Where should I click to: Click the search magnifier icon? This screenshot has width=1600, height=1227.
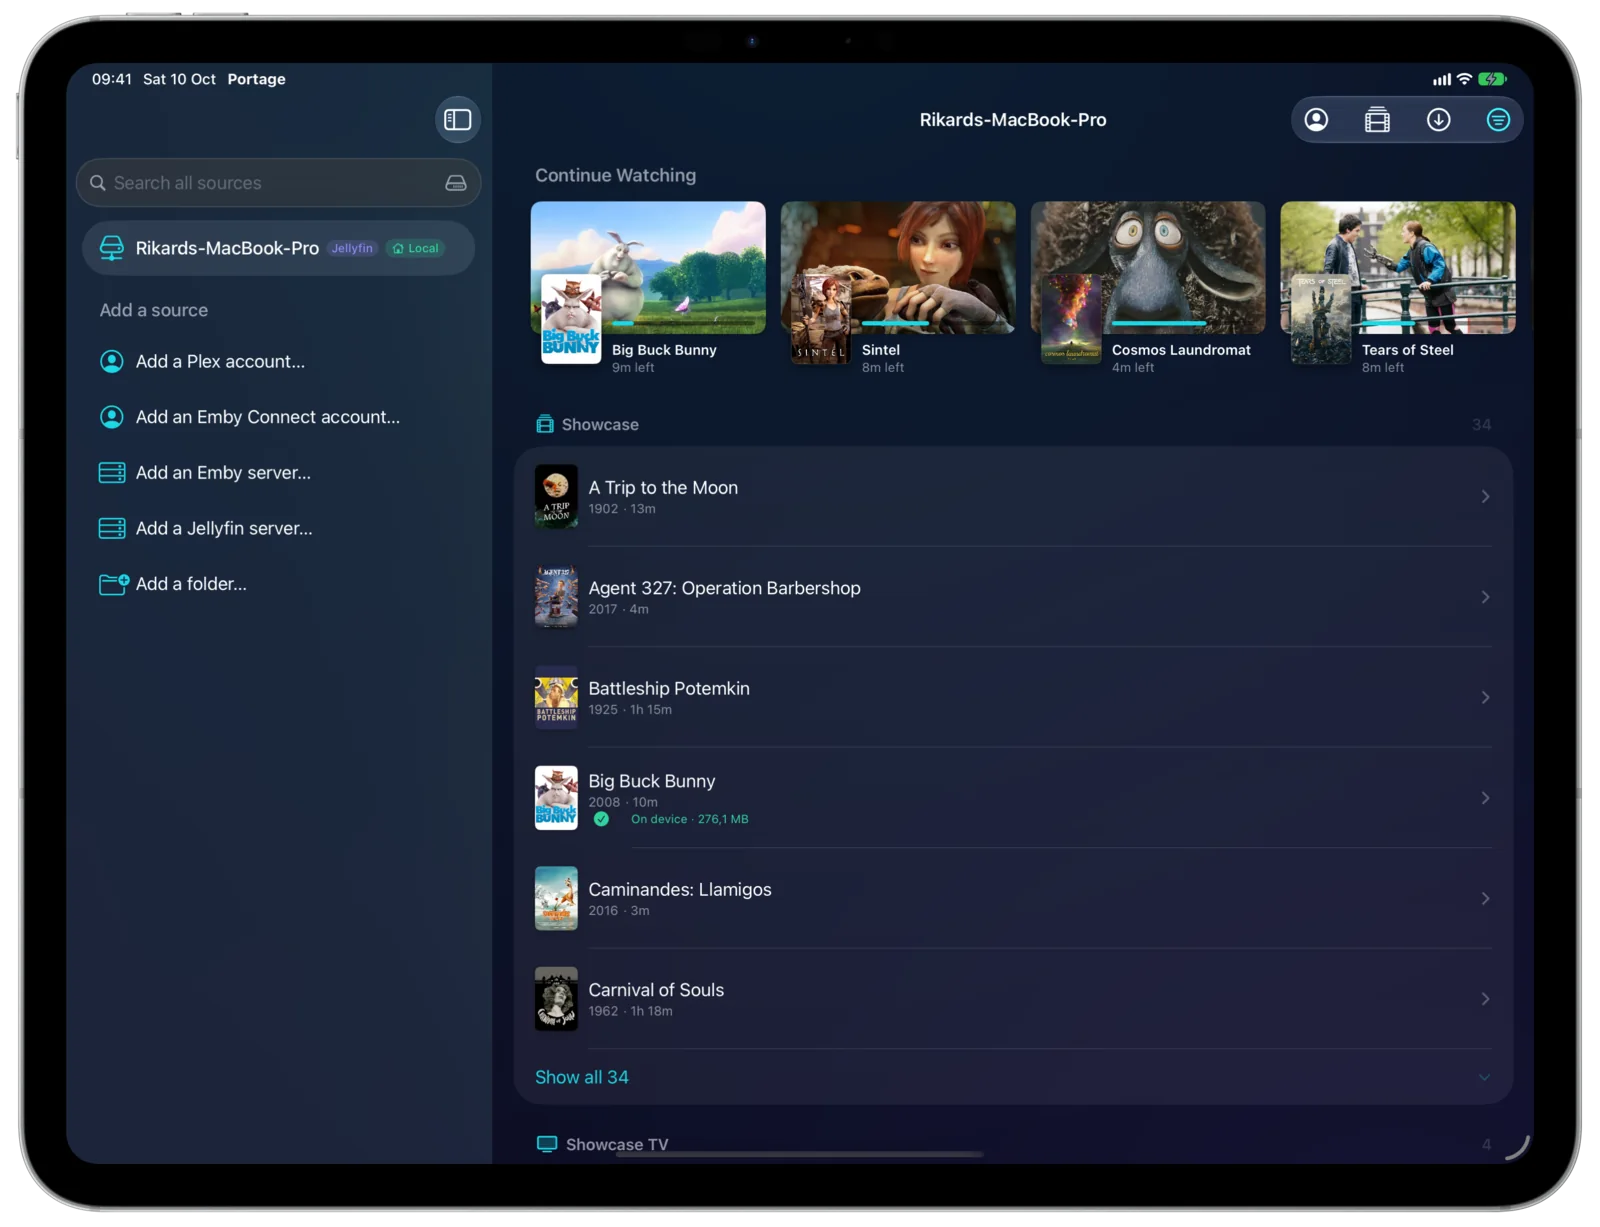click(x=98, y=183)
